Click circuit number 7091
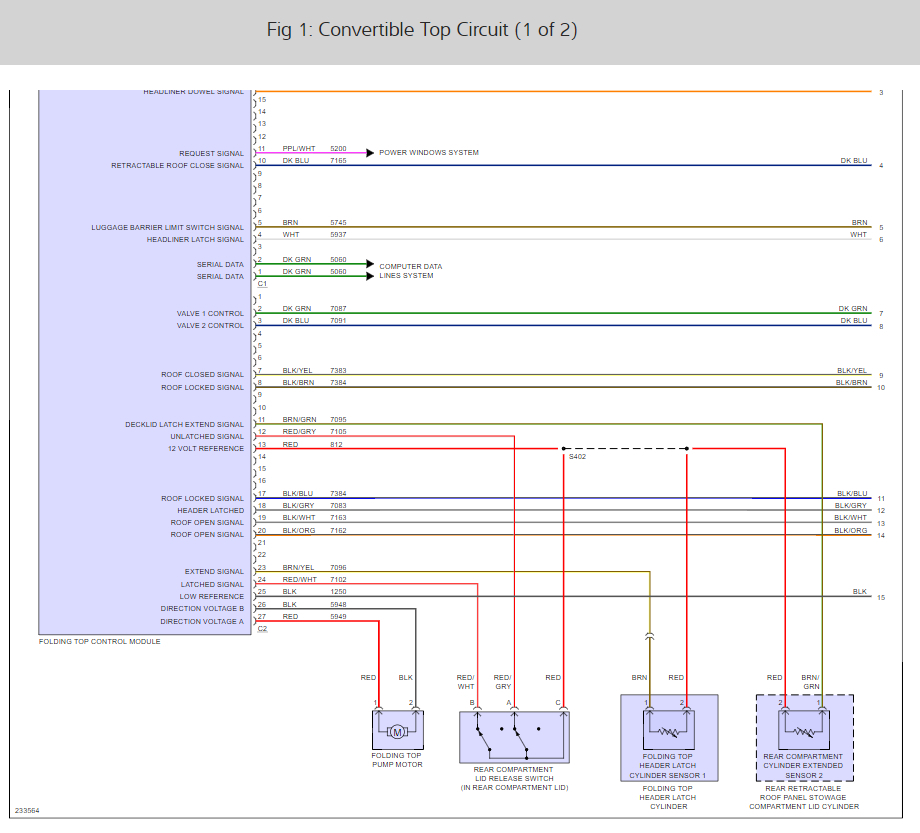 click(339, 321)
